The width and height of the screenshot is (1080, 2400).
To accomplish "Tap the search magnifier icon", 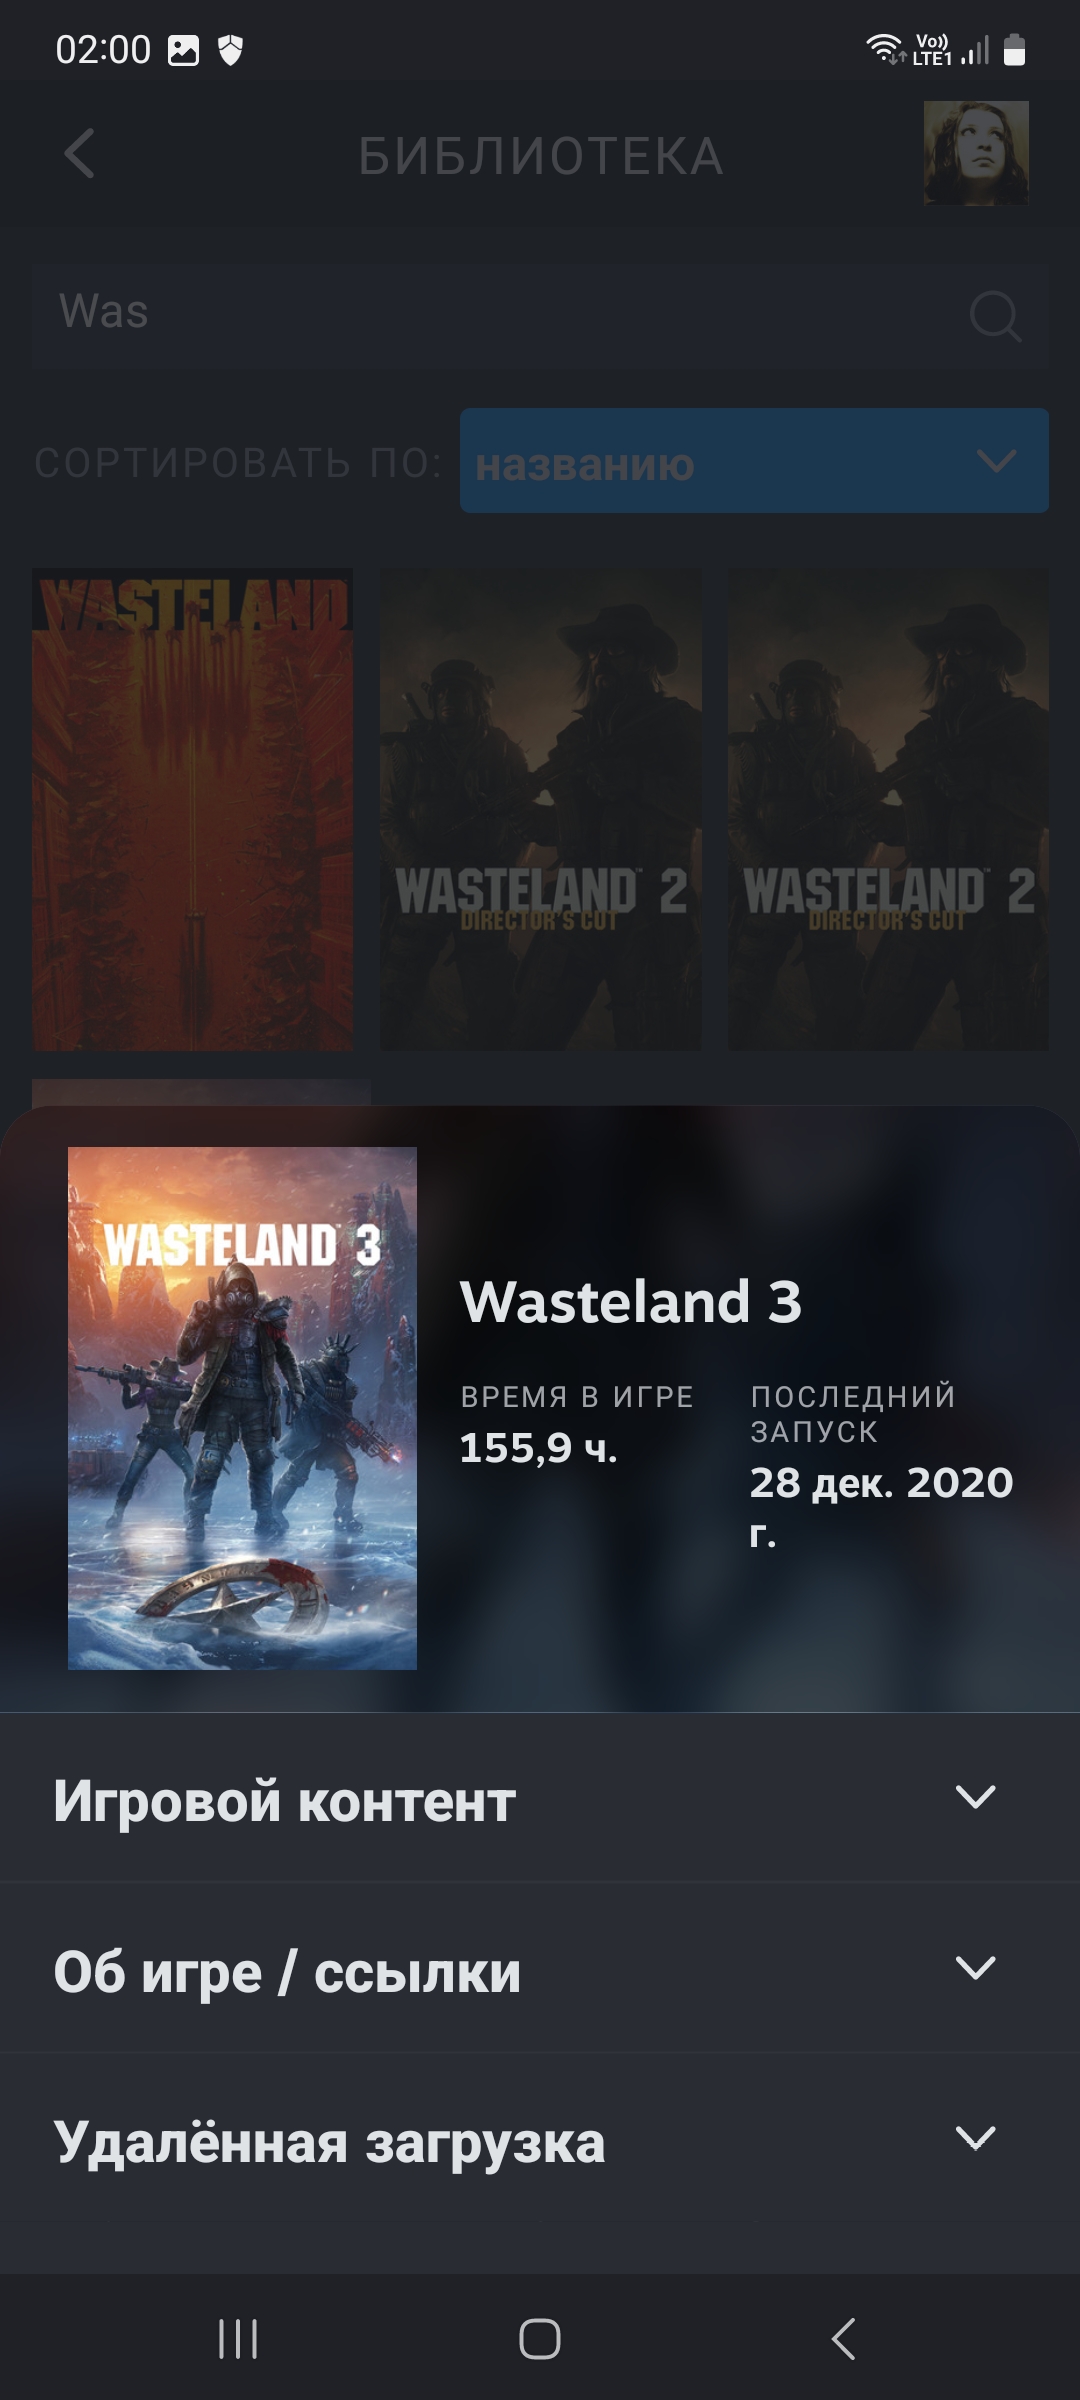I will tap(995, 316).
